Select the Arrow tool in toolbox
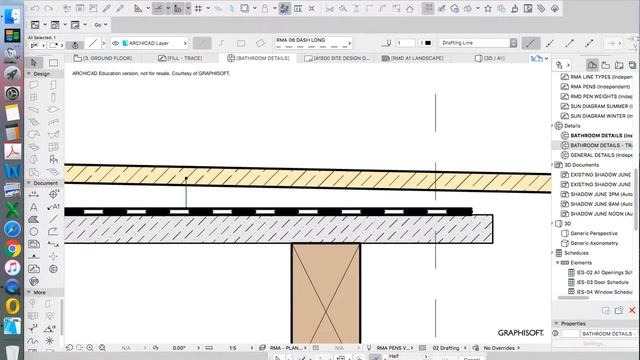Image resolution: width=640 pixels, height=360 pixels. pos(34,62)
